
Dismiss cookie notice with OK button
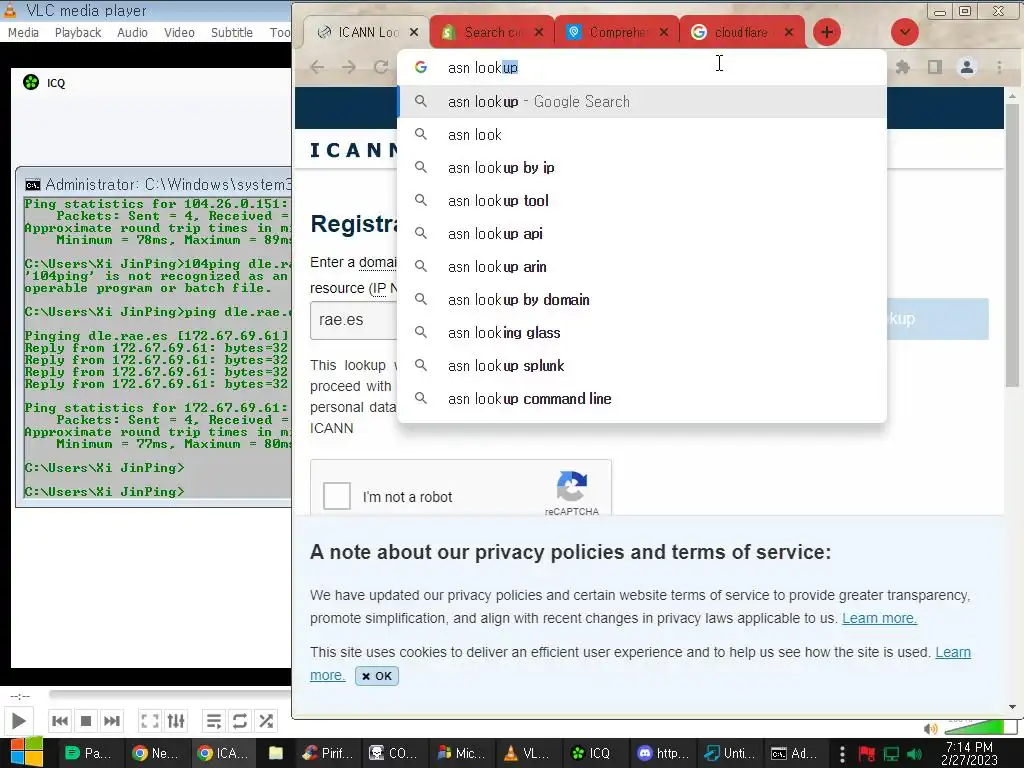pos(377,676)
